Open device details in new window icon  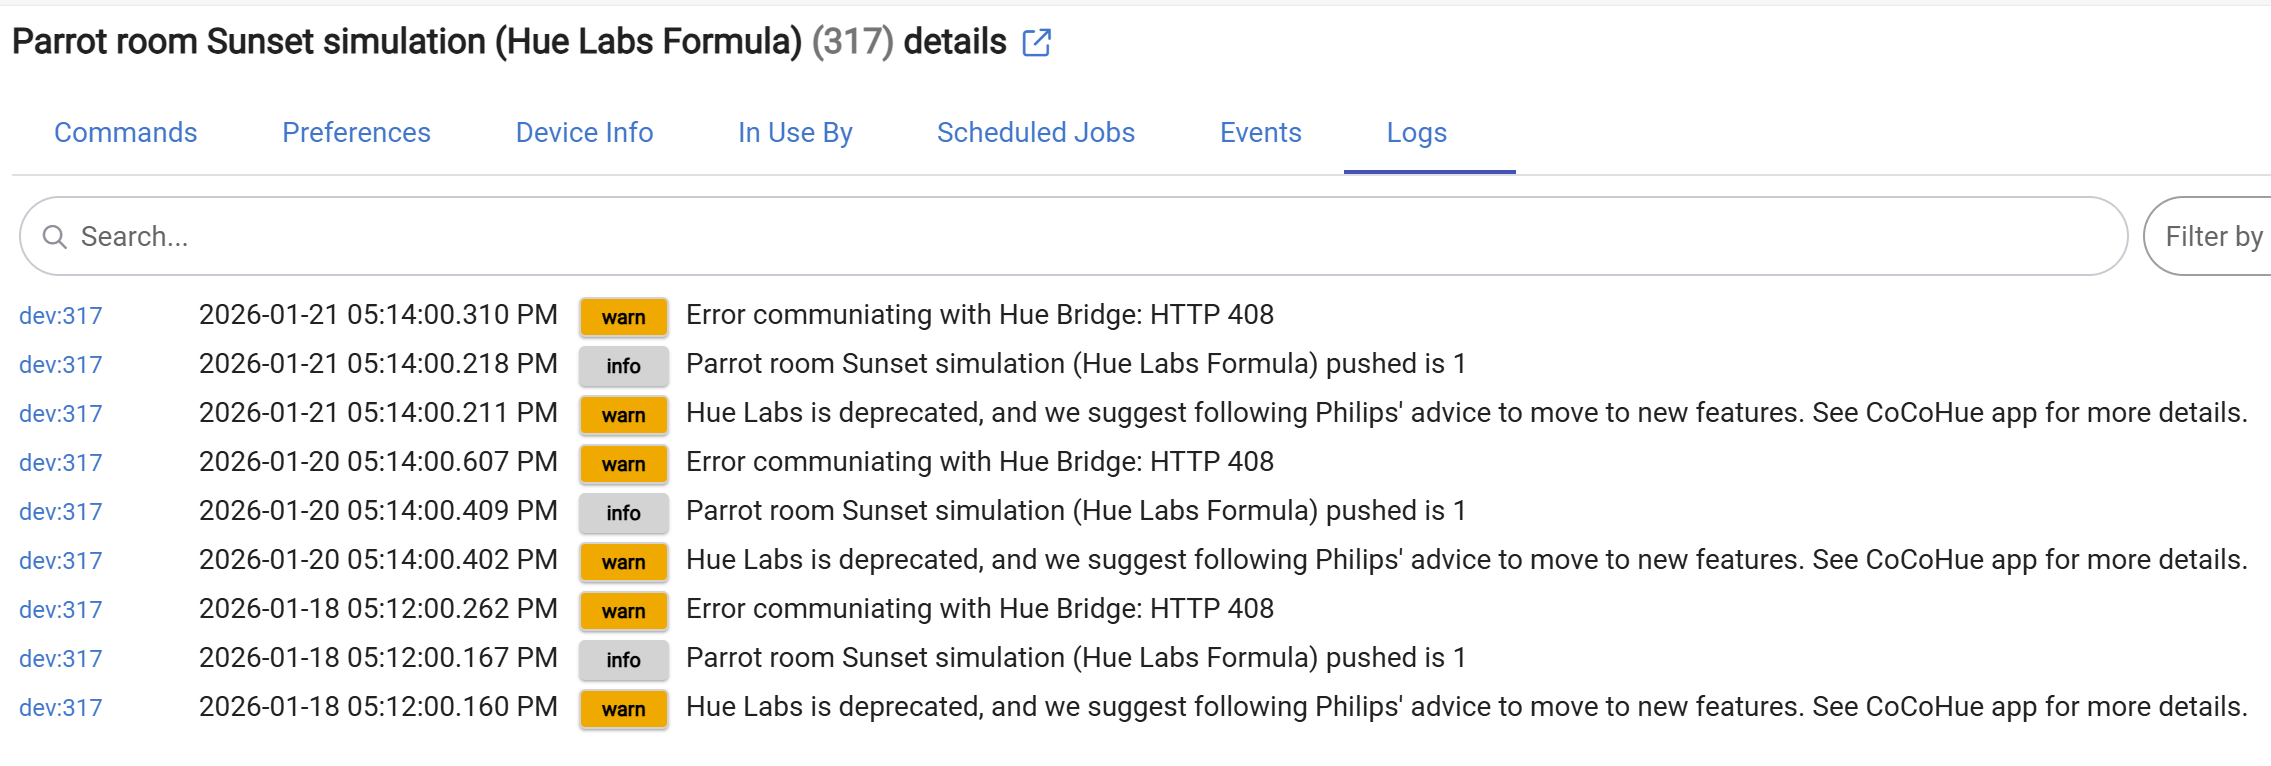[1037, 43]
